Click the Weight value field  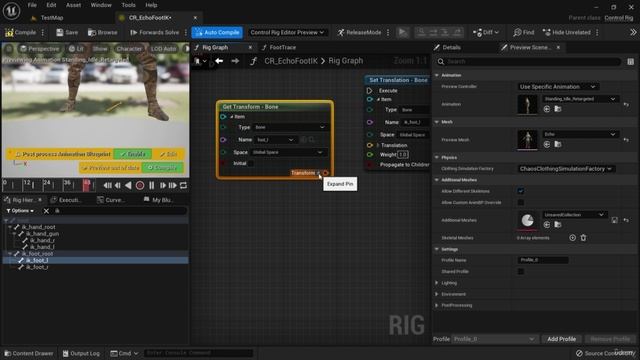[403, 155]
